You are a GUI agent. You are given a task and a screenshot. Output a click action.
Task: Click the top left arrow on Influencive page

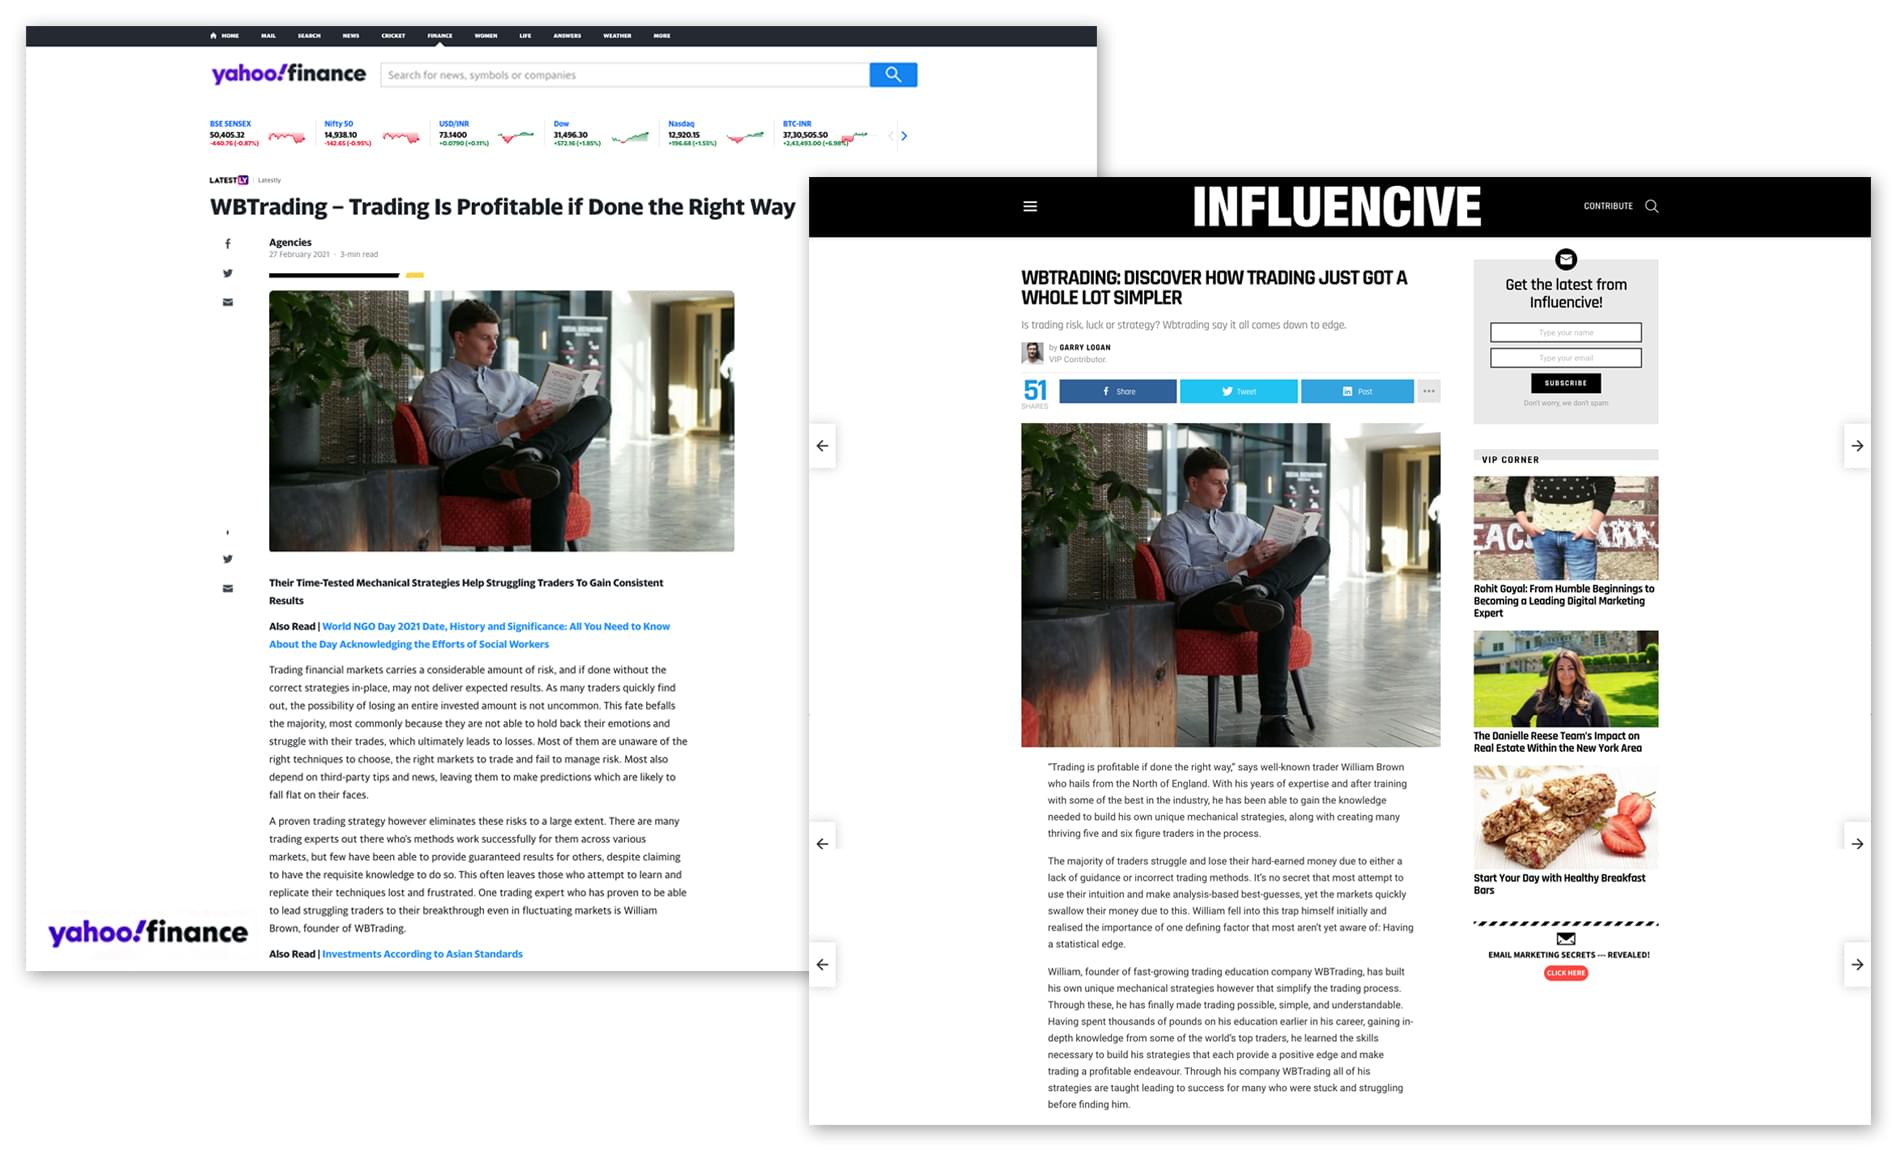click(x=822, y=446)
